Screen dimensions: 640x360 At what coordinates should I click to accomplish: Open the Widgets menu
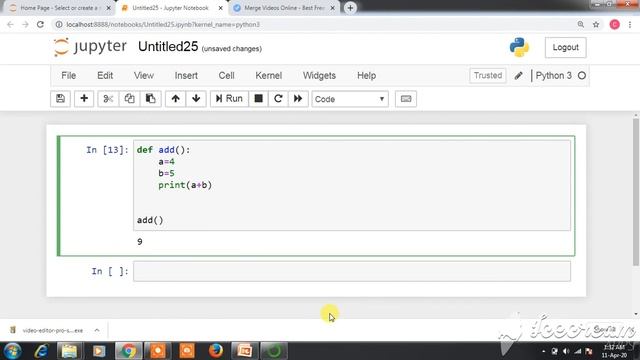(319, 76)
